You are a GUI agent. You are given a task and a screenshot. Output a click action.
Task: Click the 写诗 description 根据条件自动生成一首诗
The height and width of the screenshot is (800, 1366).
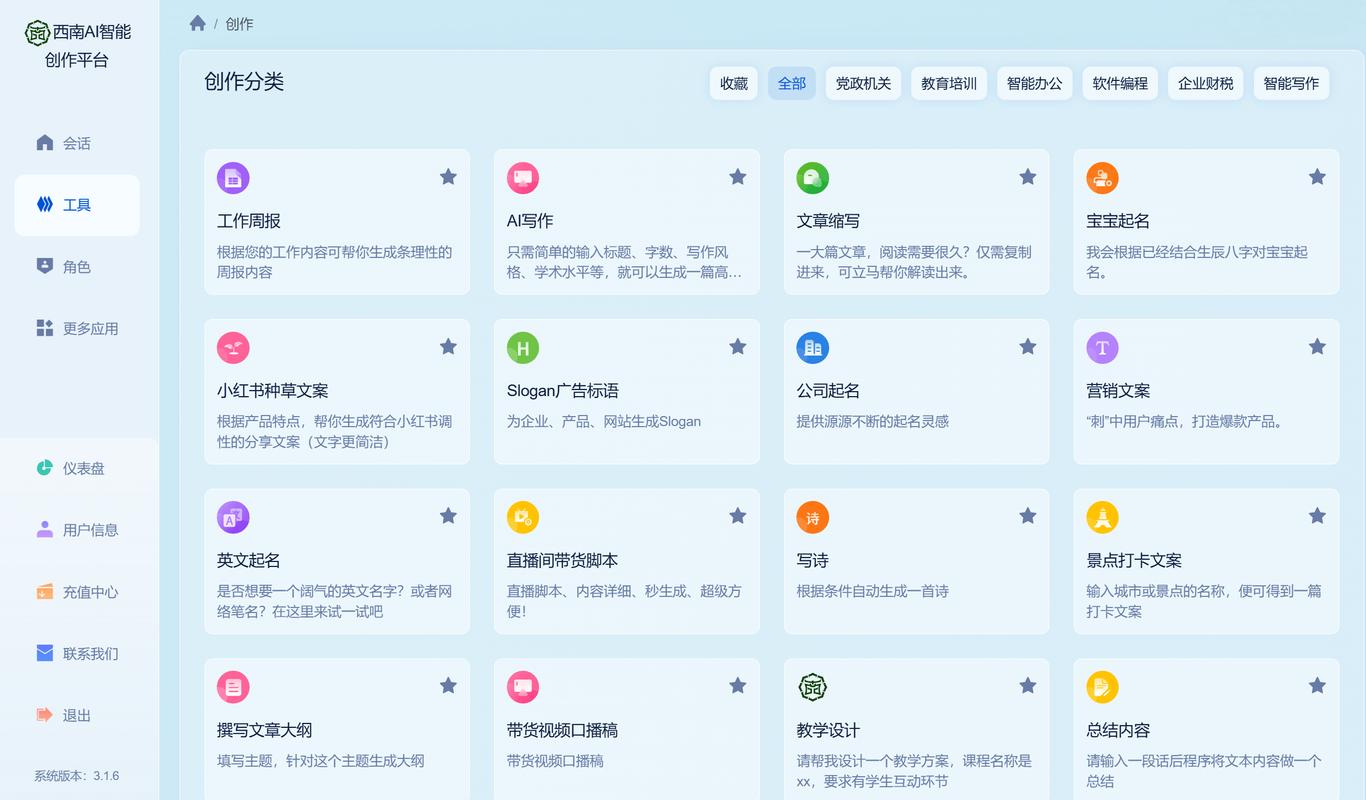[873, 591]
